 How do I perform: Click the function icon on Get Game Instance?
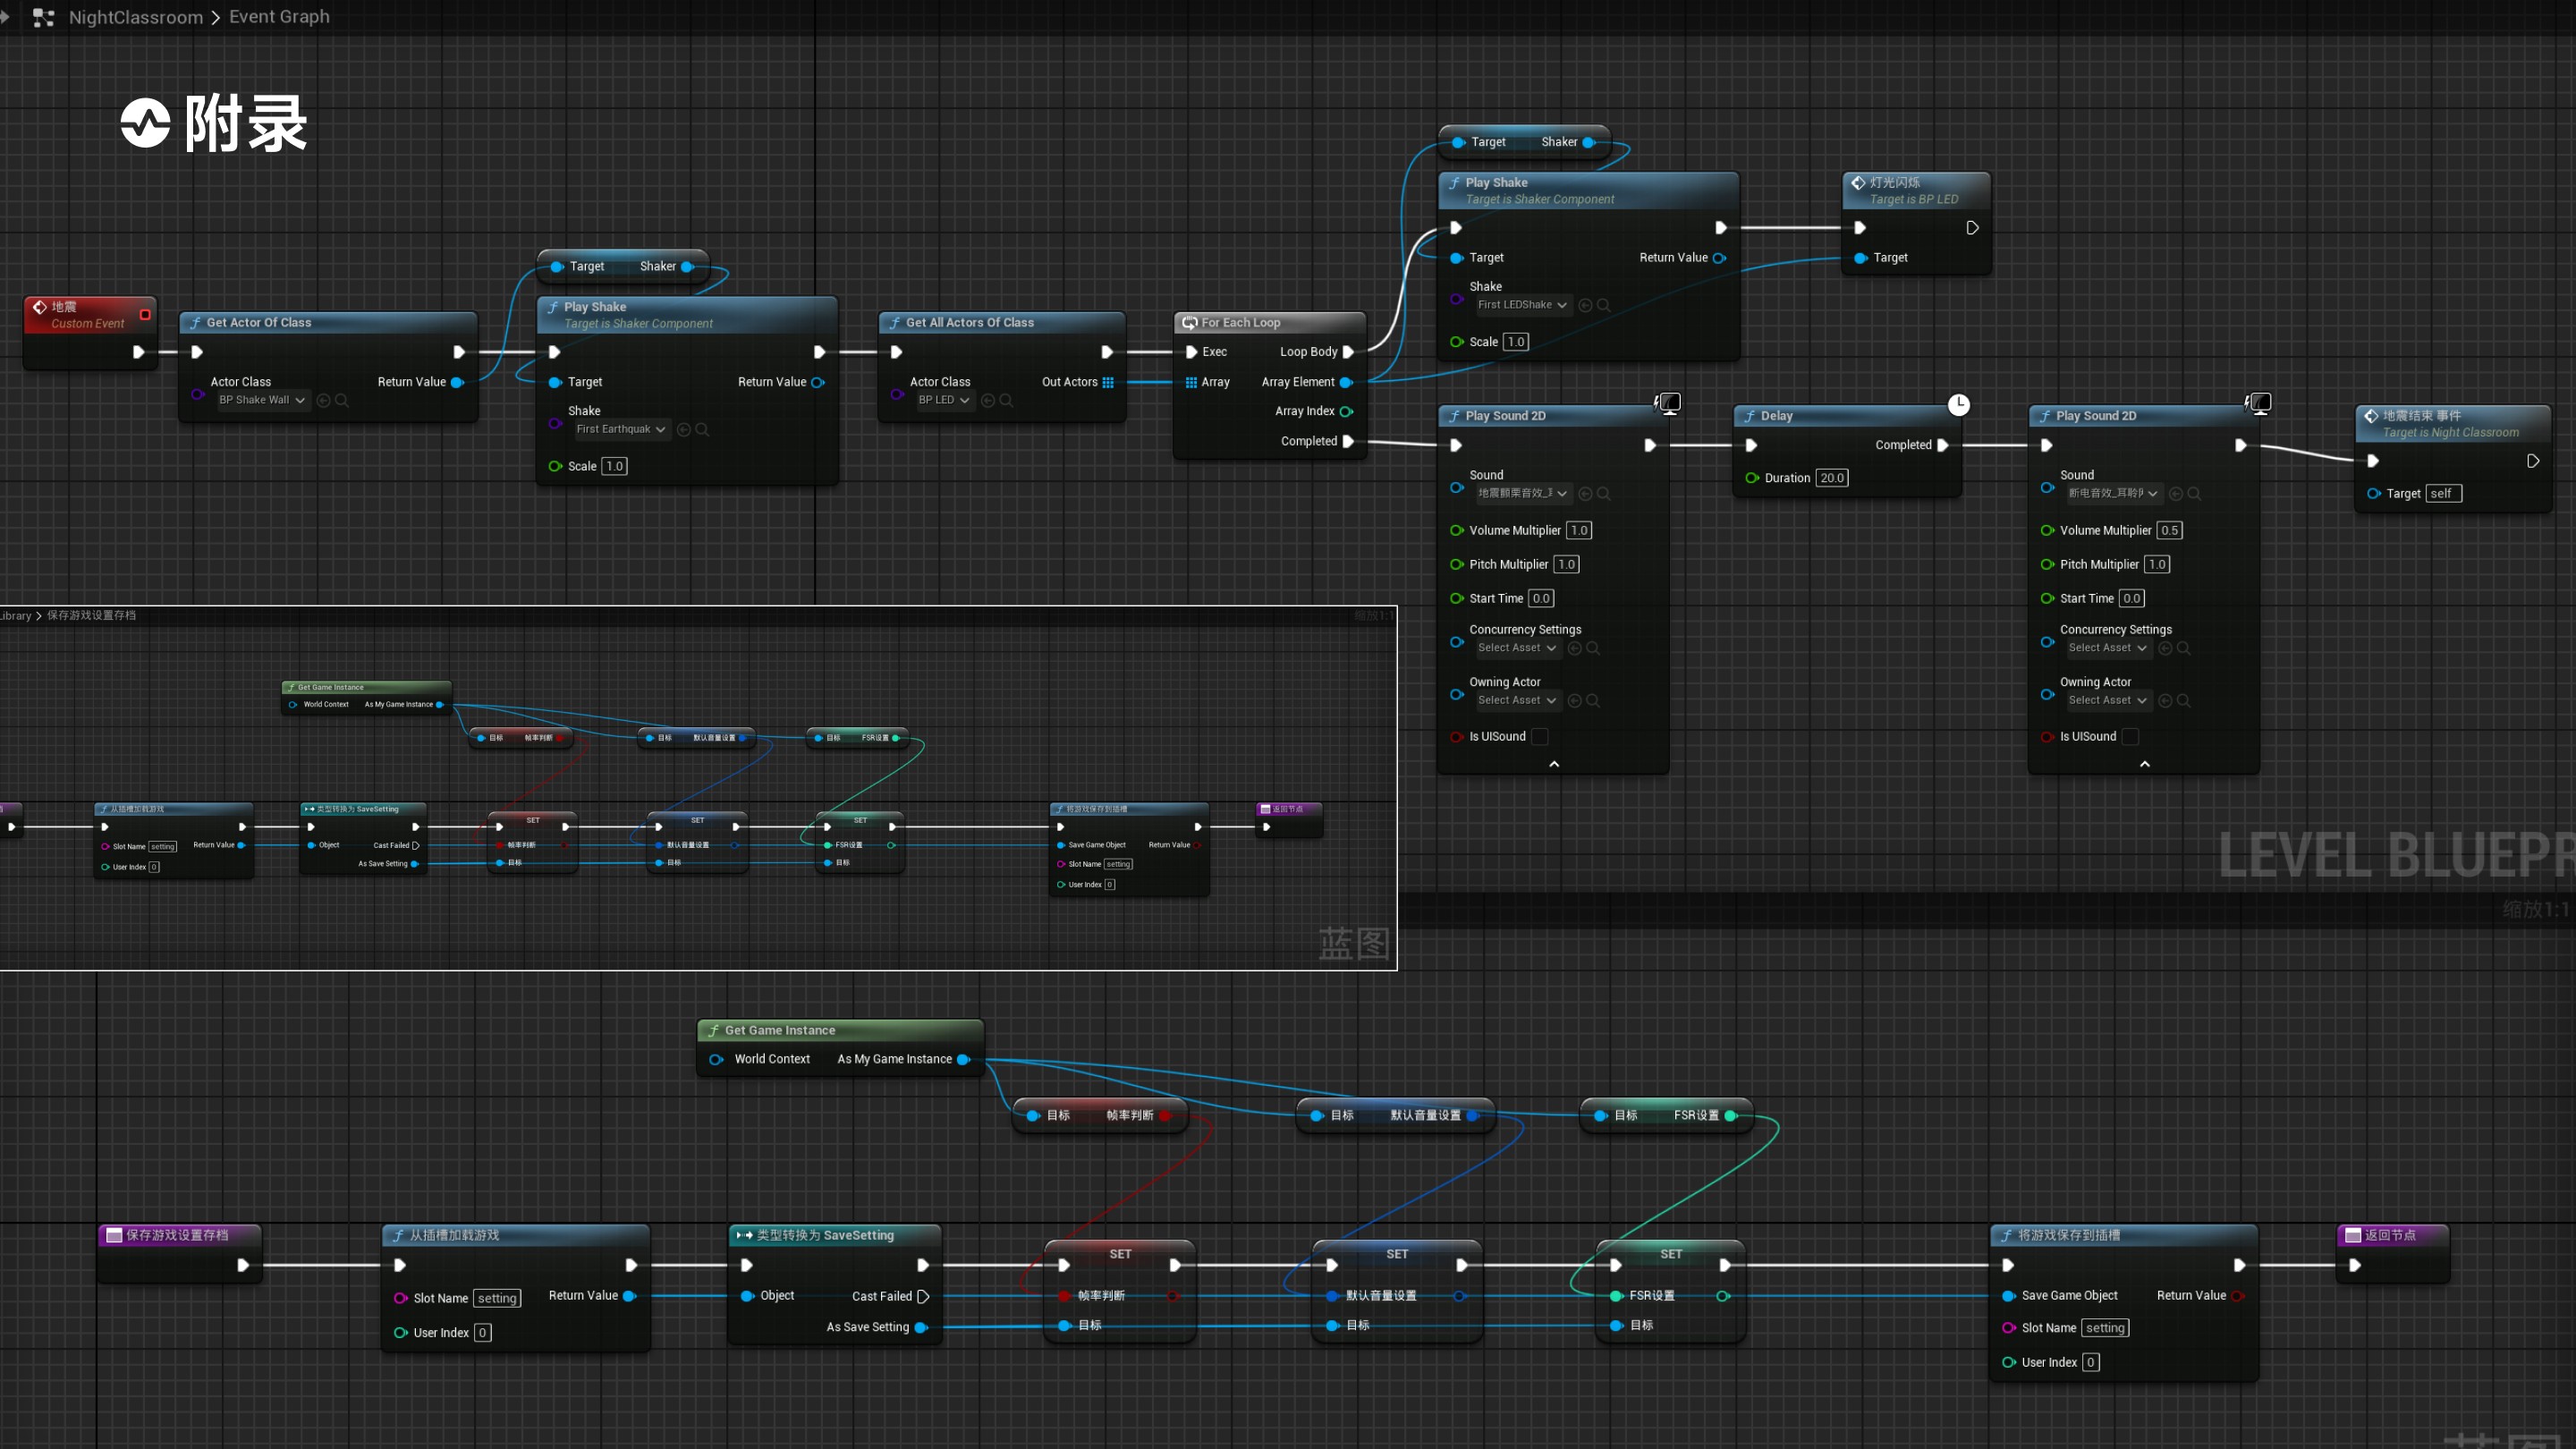pos(714,1031)
